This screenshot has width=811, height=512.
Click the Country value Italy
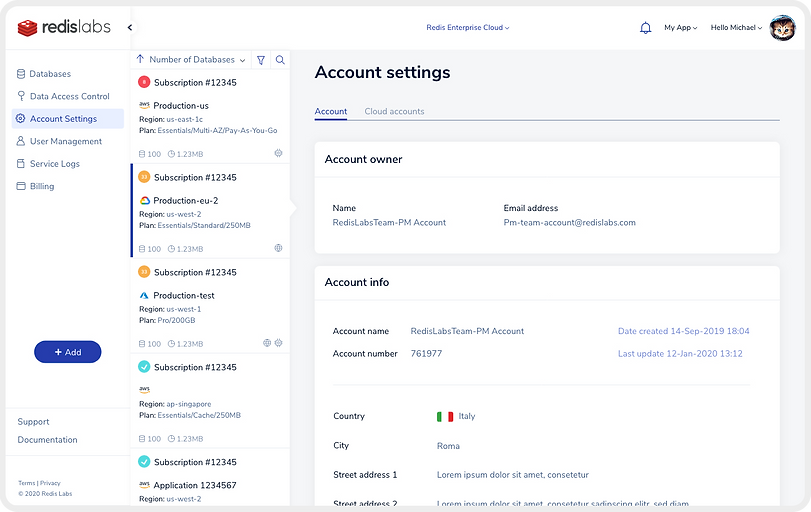[467, 416]
